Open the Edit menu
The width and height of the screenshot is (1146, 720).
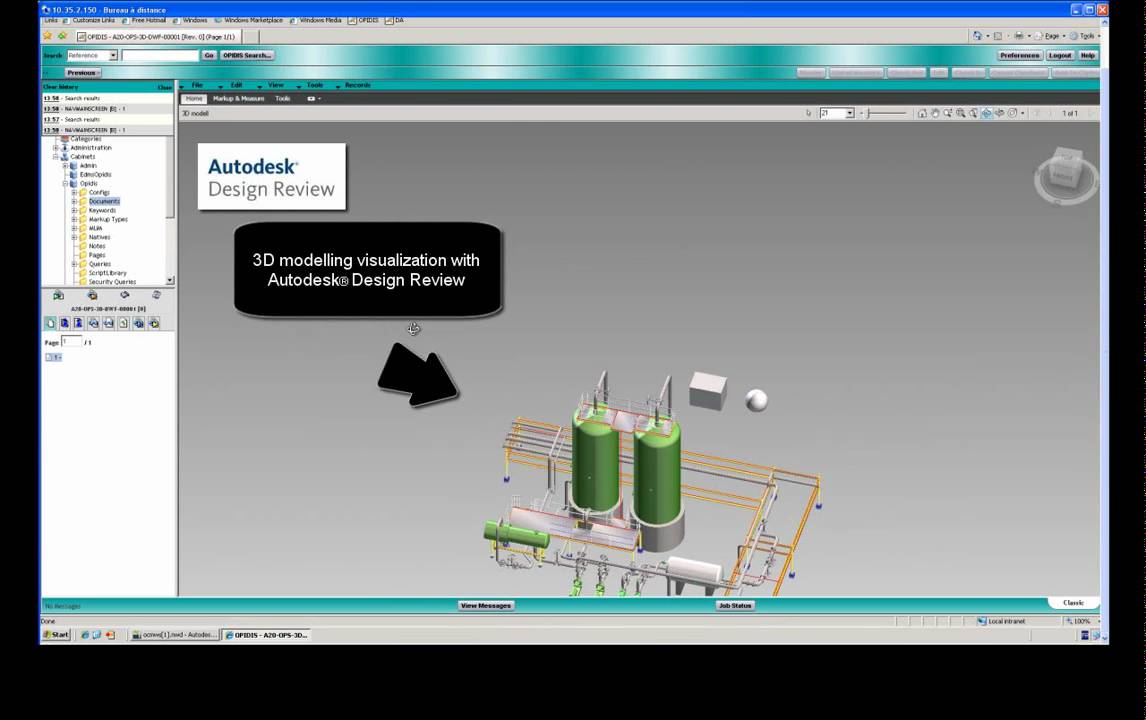(236, 86)
